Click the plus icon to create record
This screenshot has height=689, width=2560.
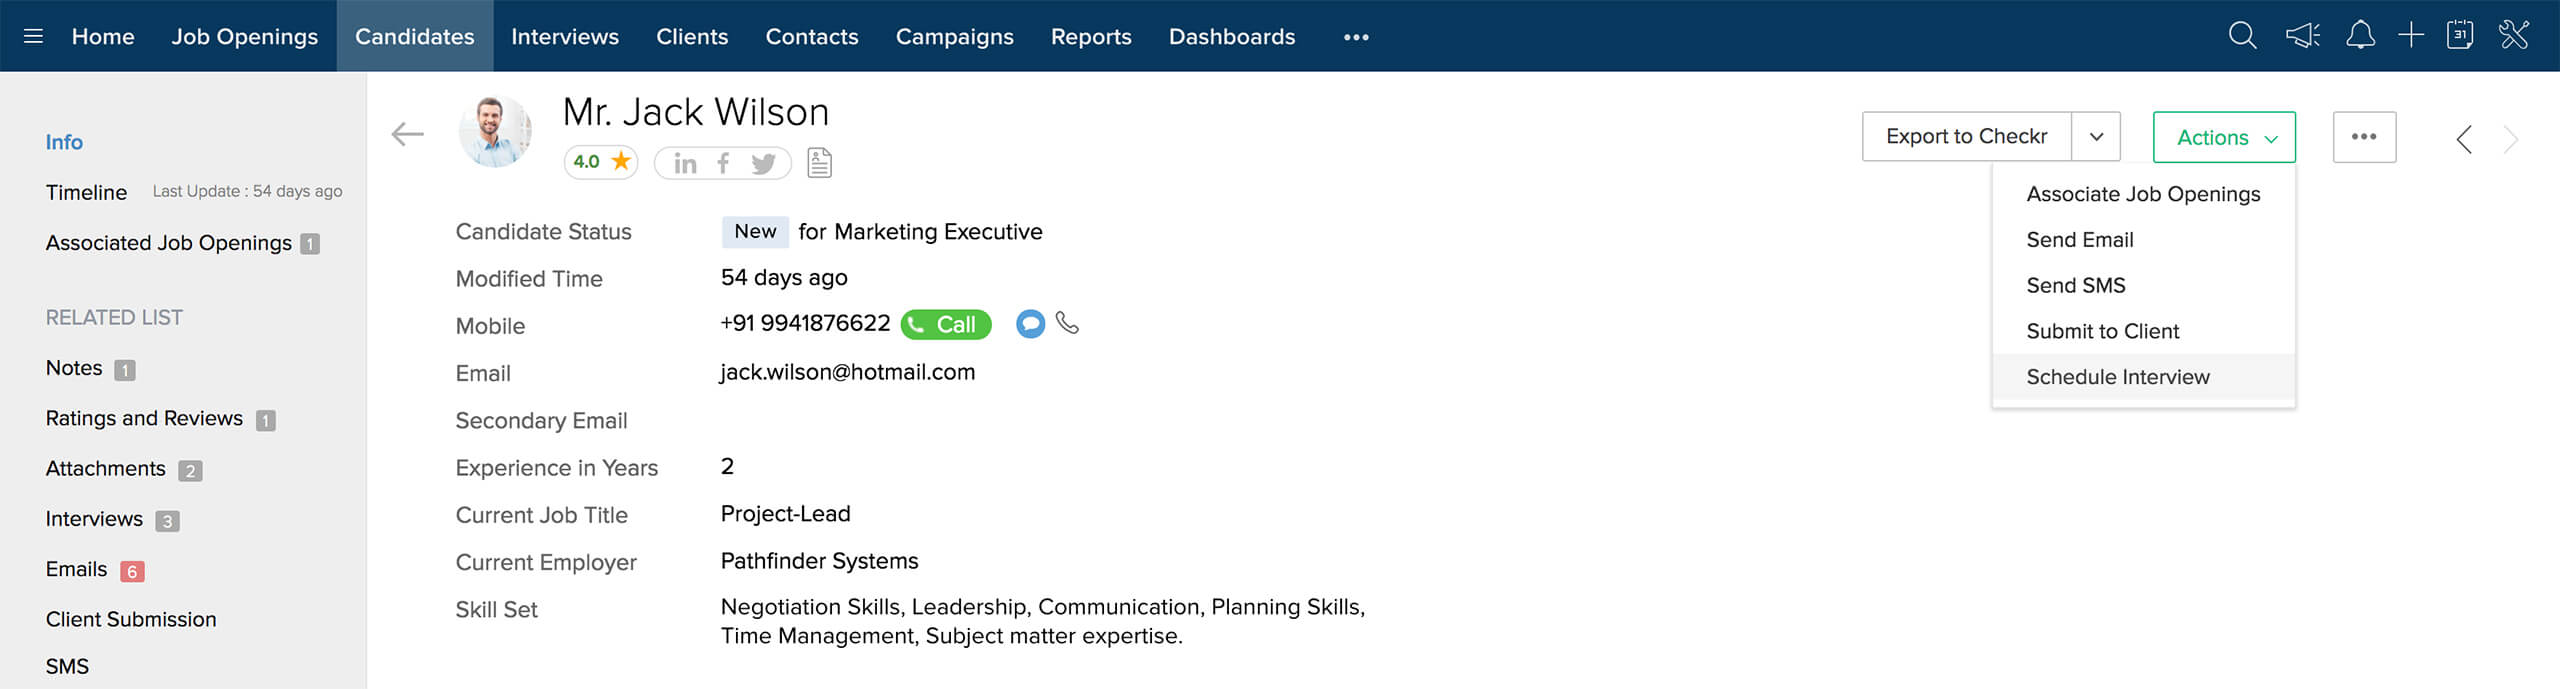click(x=2411, y=36)
